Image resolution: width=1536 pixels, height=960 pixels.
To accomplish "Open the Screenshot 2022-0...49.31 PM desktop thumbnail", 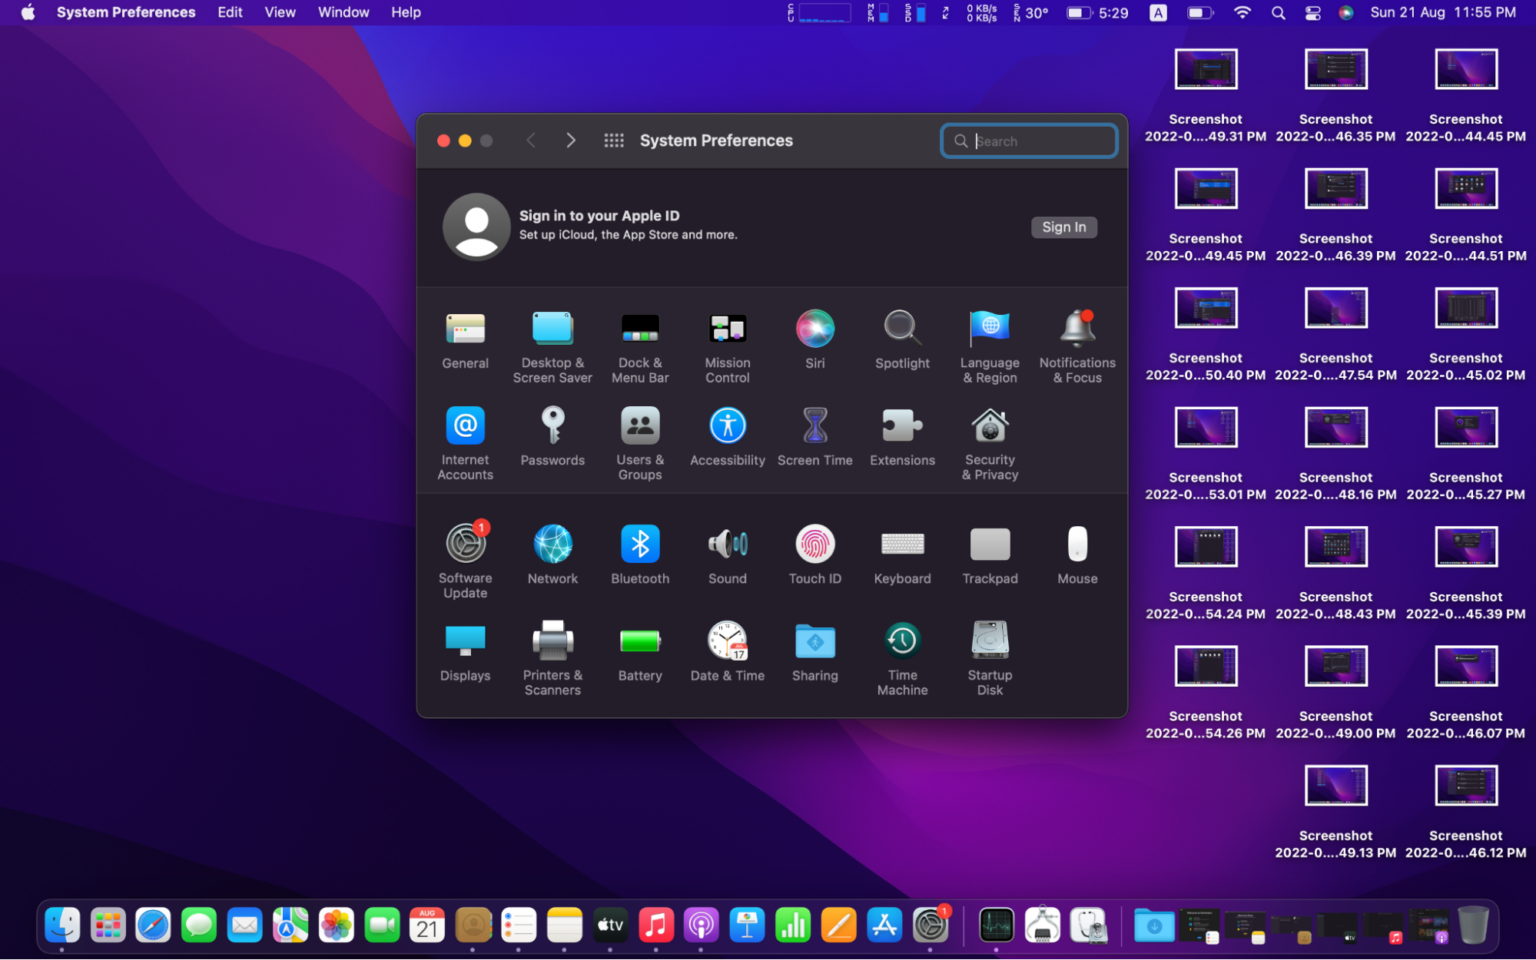I will click(x=1205, y=69).
